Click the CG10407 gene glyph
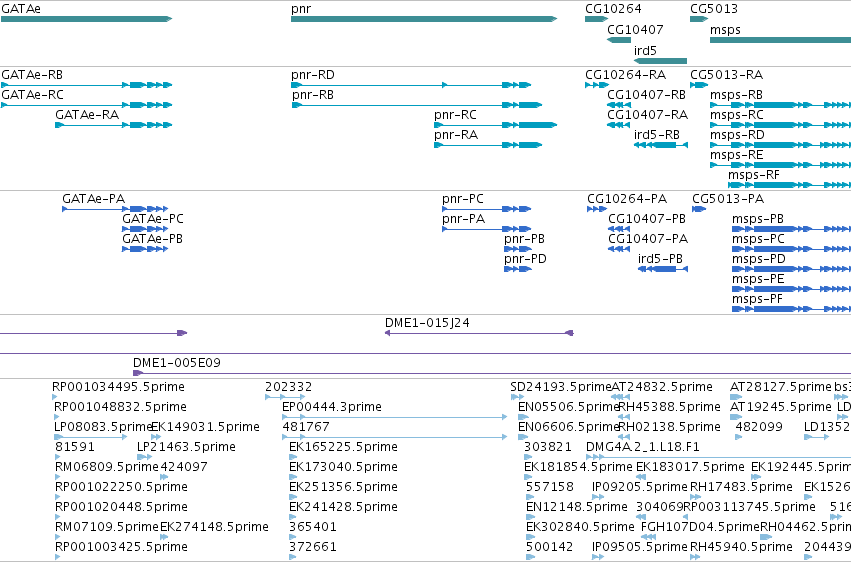The height and width of the screenshot is (562, 851). coord(619,40)
